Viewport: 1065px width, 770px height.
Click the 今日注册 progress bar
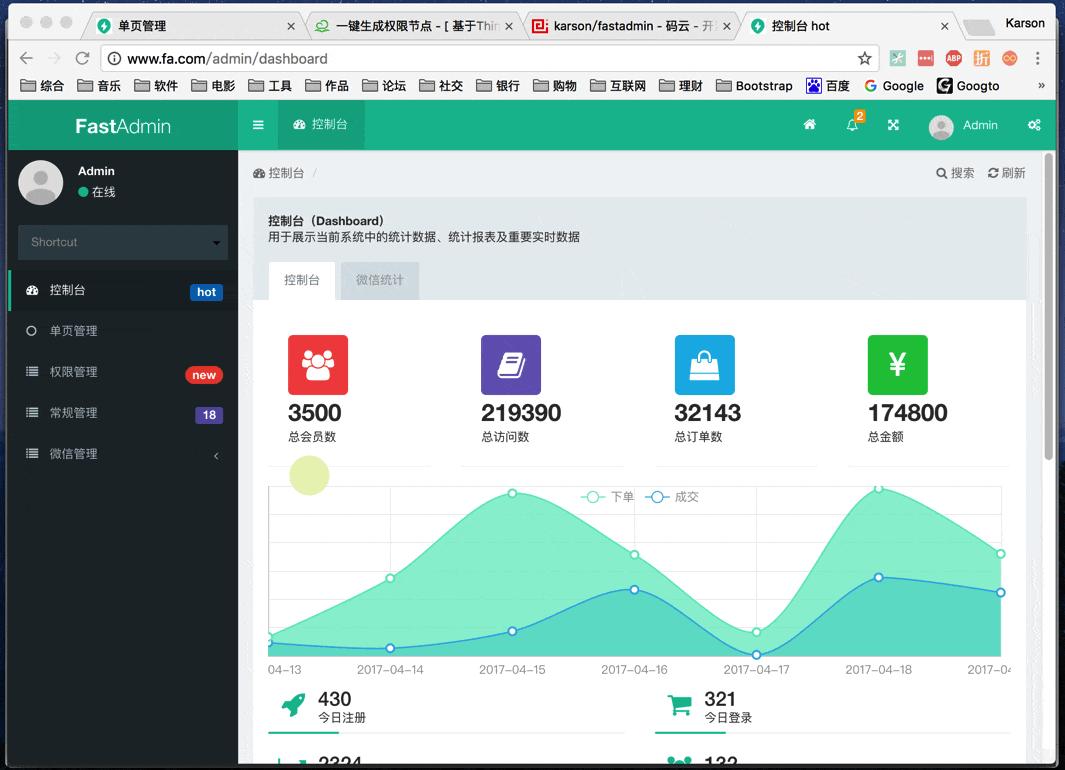pos(446,733)
